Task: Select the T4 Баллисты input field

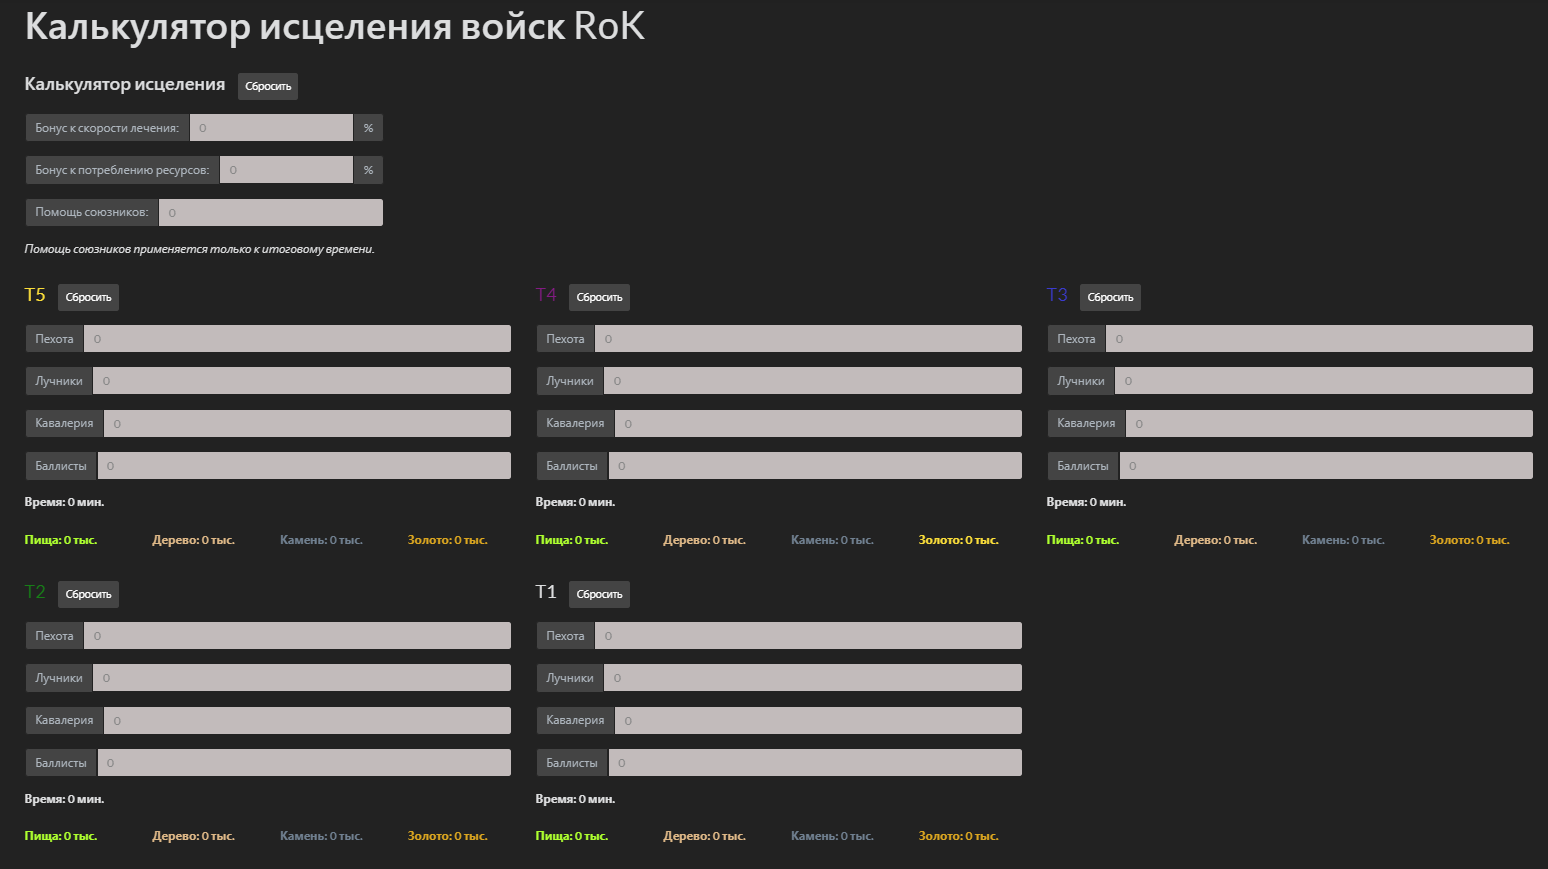Action: coord(815,466)
